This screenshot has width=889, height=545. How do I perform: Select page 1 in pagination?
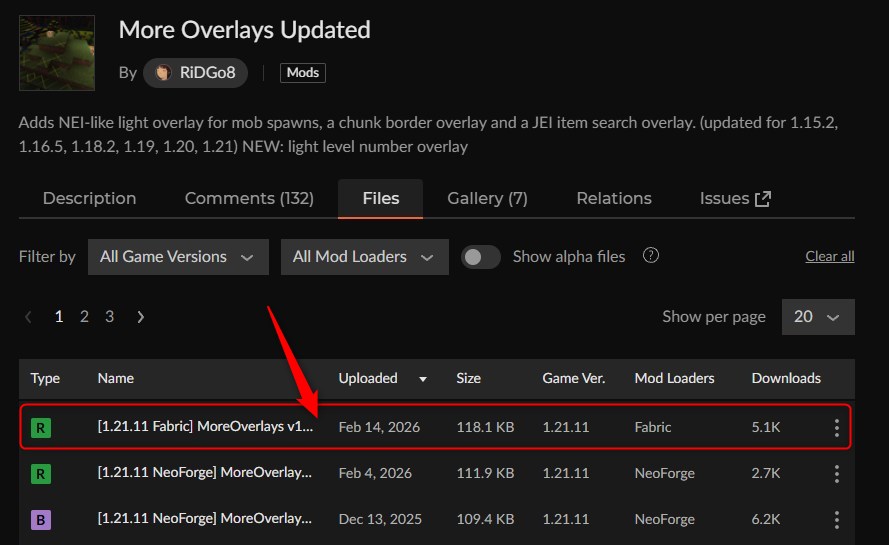pos(58,316)
